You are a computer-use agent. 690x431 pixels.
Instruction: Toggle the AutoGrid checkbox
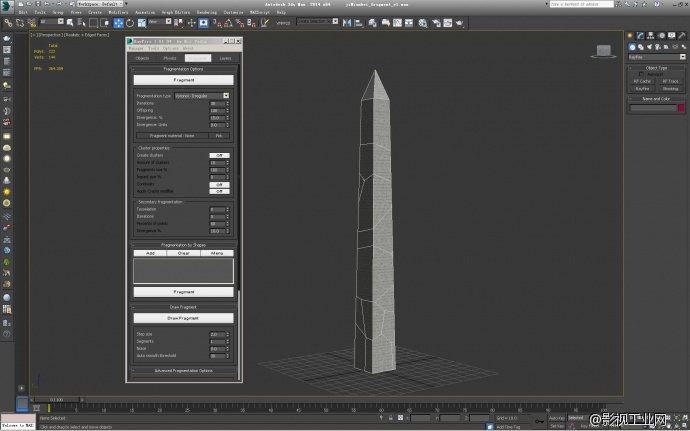641,74
